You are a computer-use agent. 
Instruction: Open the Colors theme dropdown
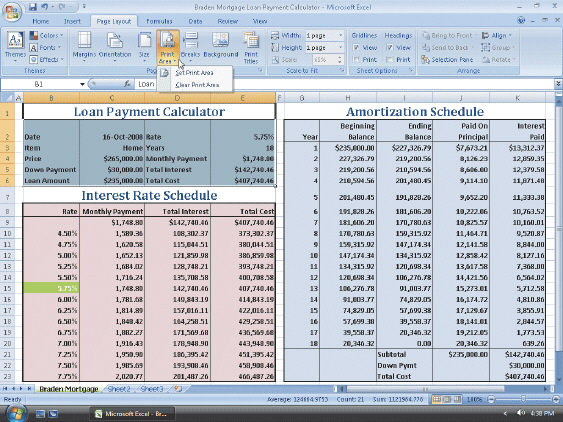tap(46, 36)
